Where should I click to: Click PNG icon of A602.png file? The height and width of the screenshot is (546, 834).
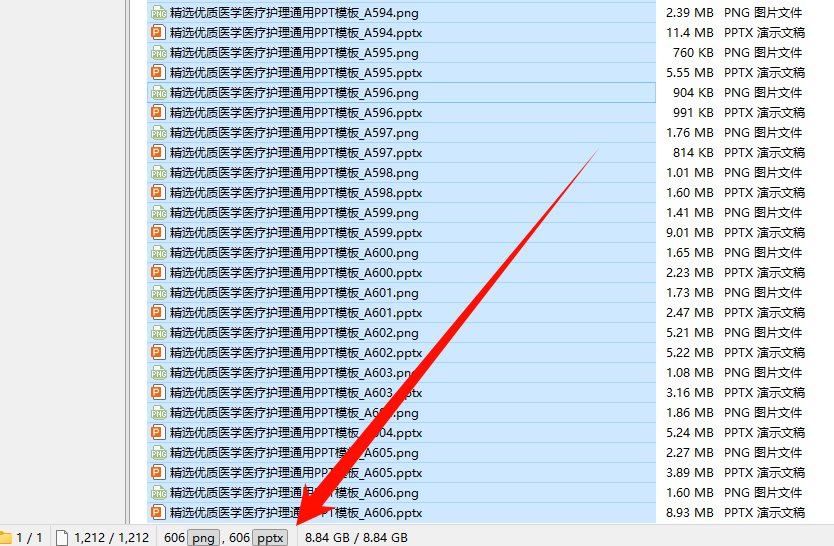(x=159, y=333)
